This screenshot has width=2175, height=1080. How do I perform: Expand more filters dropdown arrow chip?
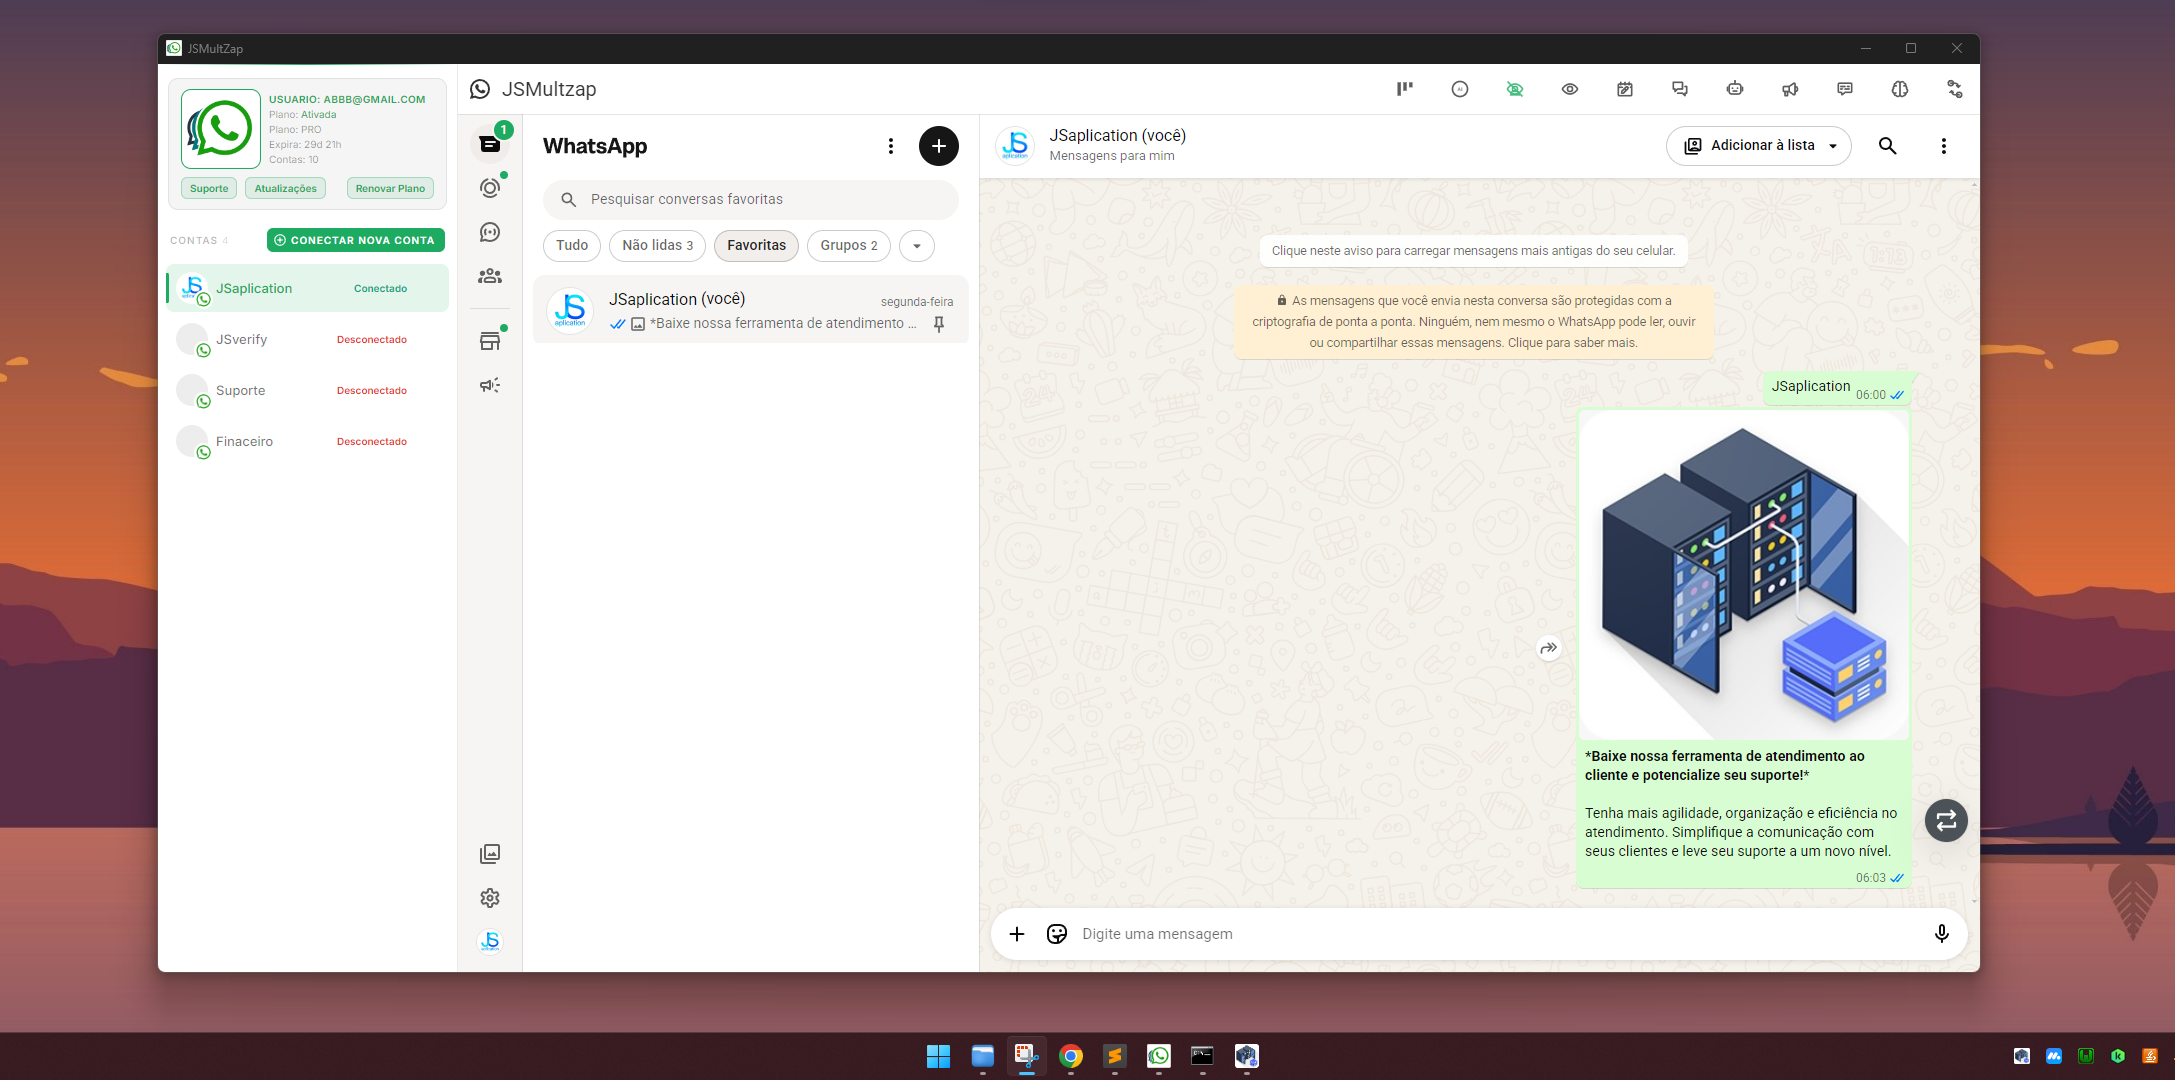point(917,246)
